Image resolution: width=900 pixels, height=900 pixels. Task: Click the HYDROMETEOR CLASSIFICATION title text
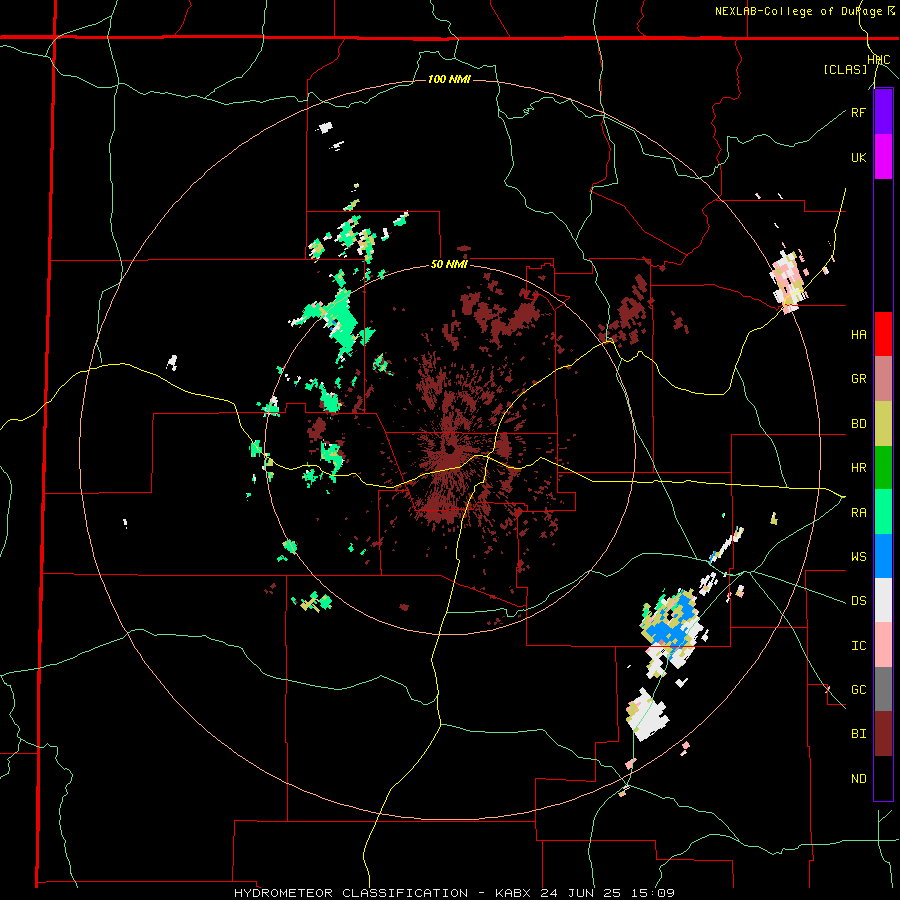click(x=350, y=893)
